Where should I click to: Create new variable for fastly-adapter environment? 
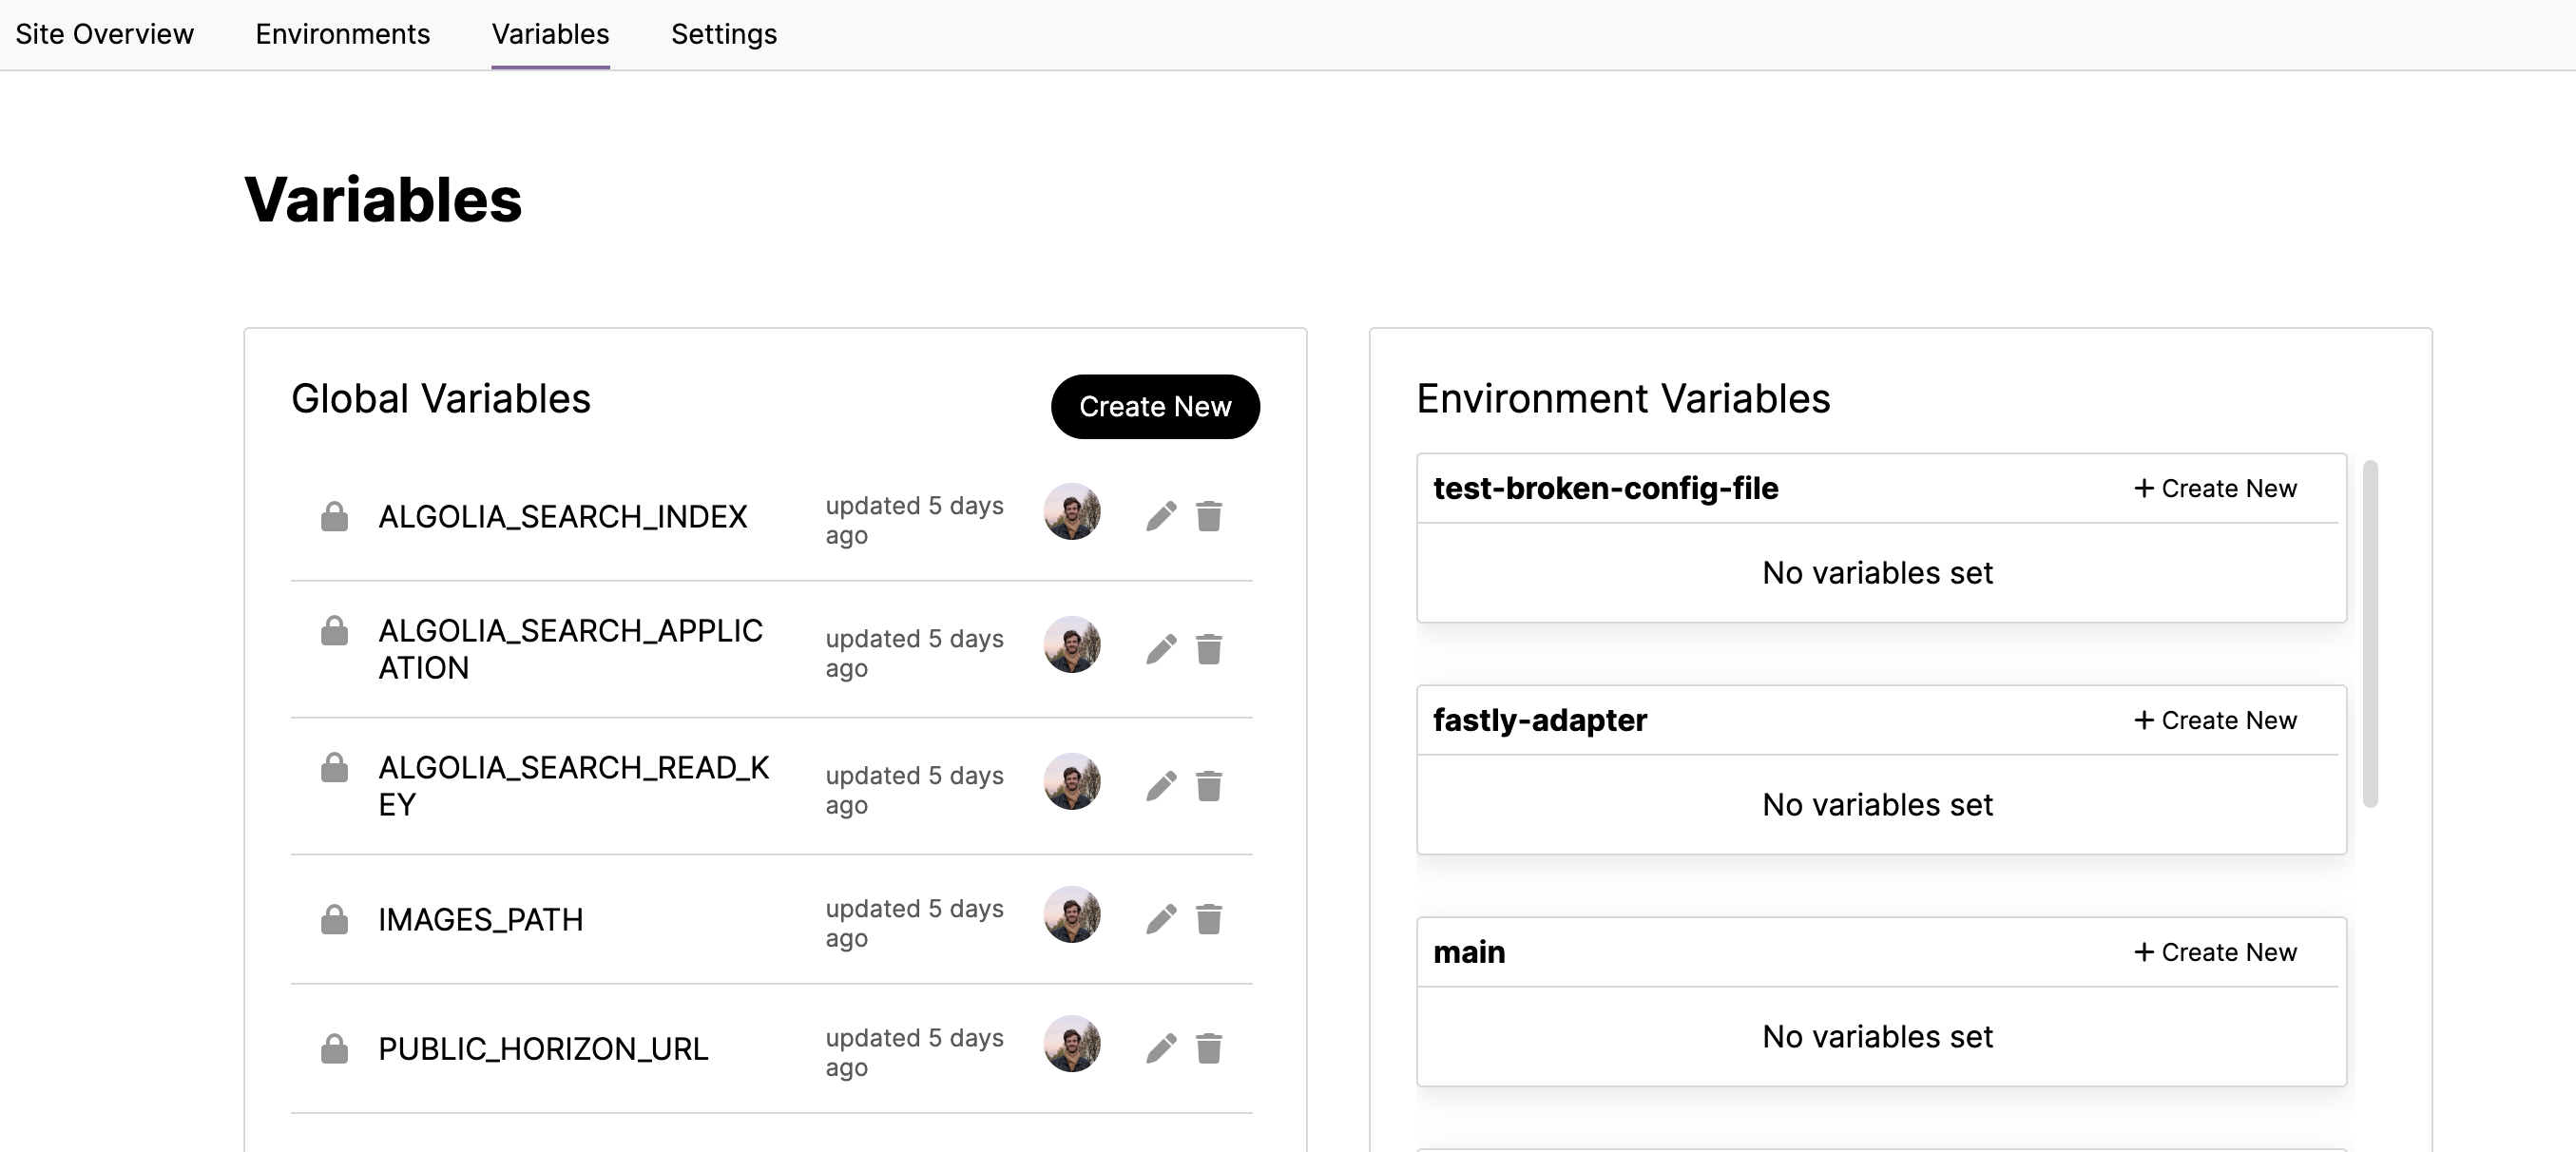[x=2215, y=721]
